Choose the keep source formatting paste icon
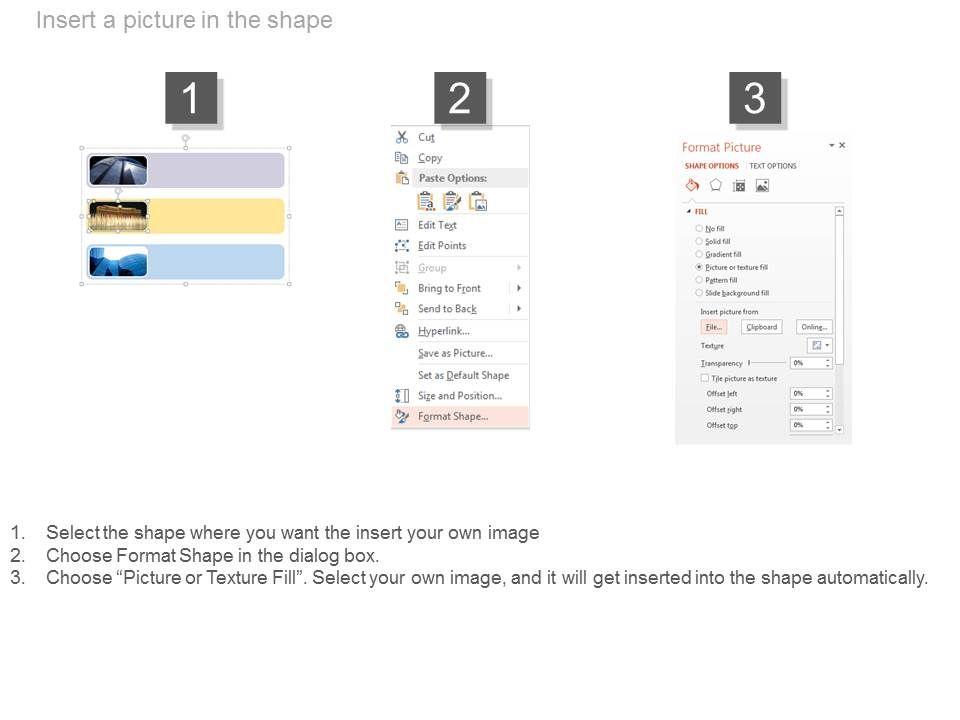Image resolution: width=960 pixels, height=720 pixels. tap(452, 201)
